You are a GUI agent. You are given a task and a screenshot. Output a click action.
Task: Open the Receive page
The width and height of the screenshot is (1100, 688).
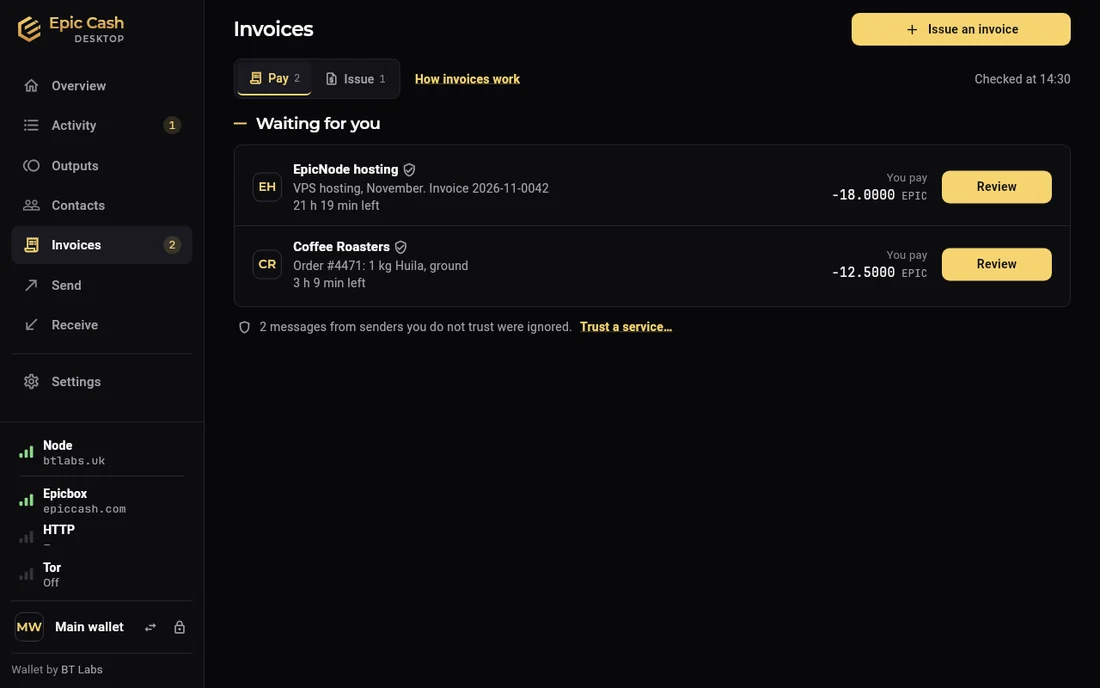102,325
